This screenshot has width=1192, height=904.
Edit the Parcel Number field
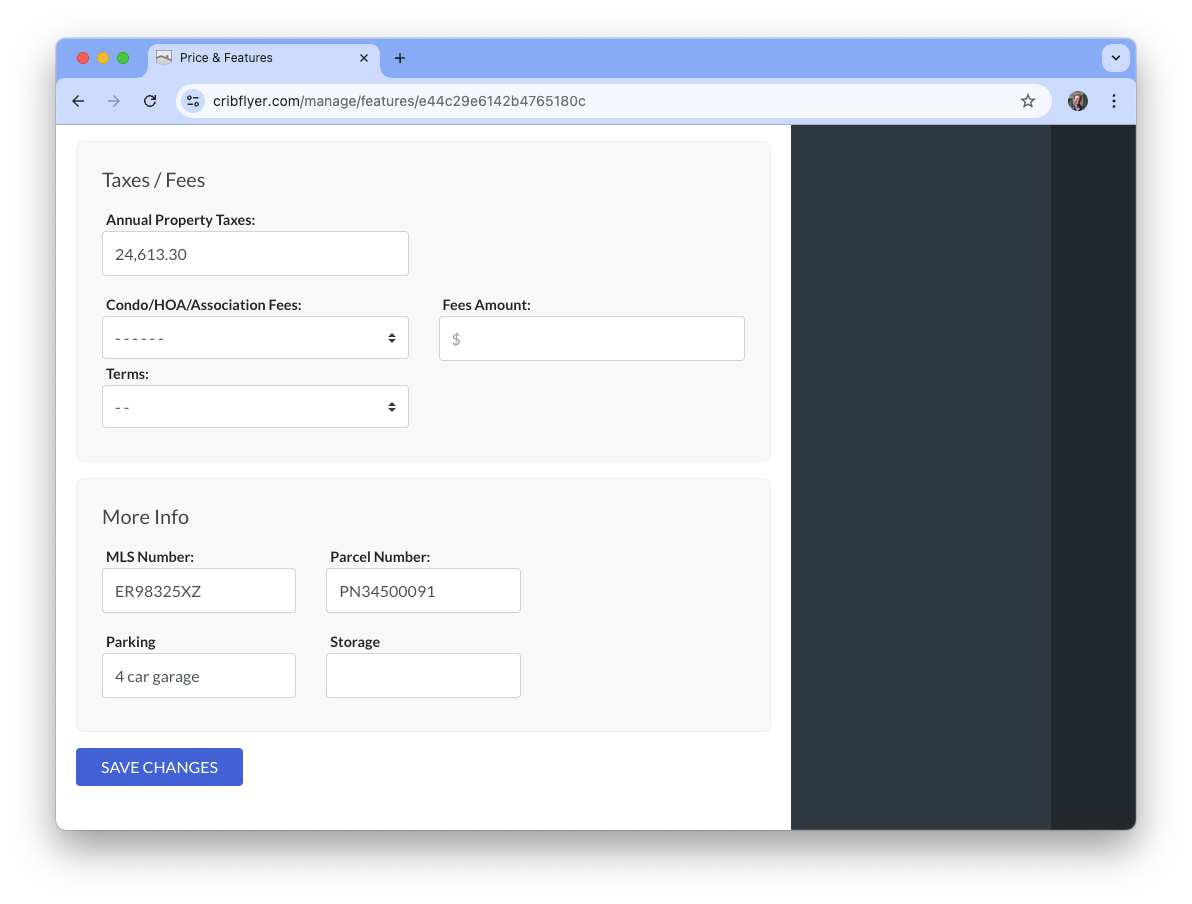(423, 591)
